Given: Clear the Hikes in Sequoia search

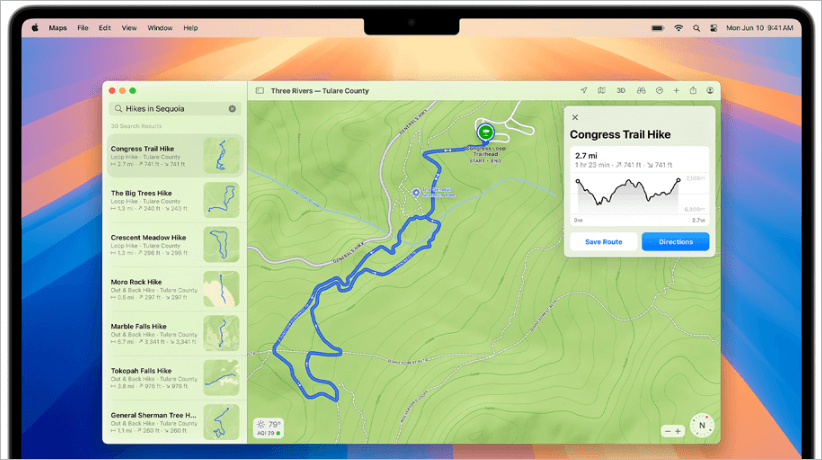Looking at the screenshot, I should click(232, 109).
